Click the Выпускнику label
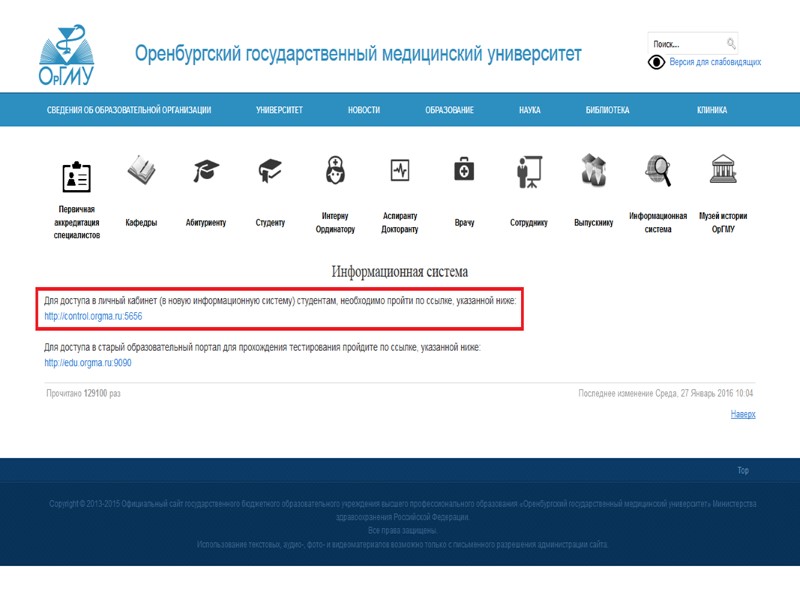The width and height of the screenshot is (800, 600). tap(593, 222)
